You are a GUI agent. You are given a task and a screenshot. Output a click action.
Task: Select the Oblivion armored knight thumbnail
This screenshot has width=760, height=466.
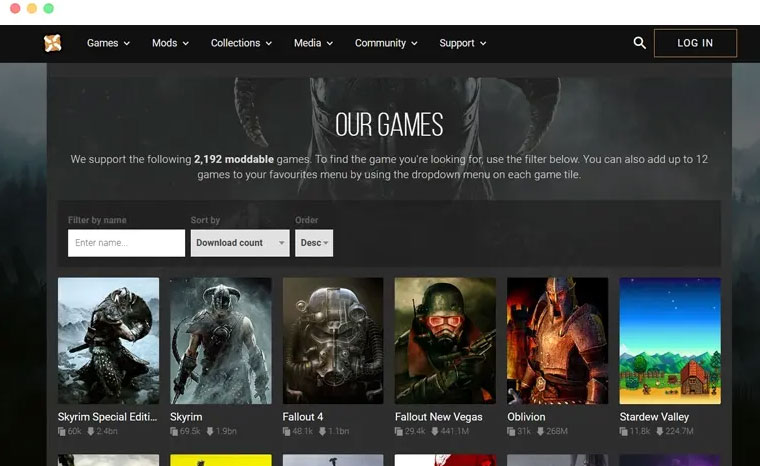pos(557,341)
